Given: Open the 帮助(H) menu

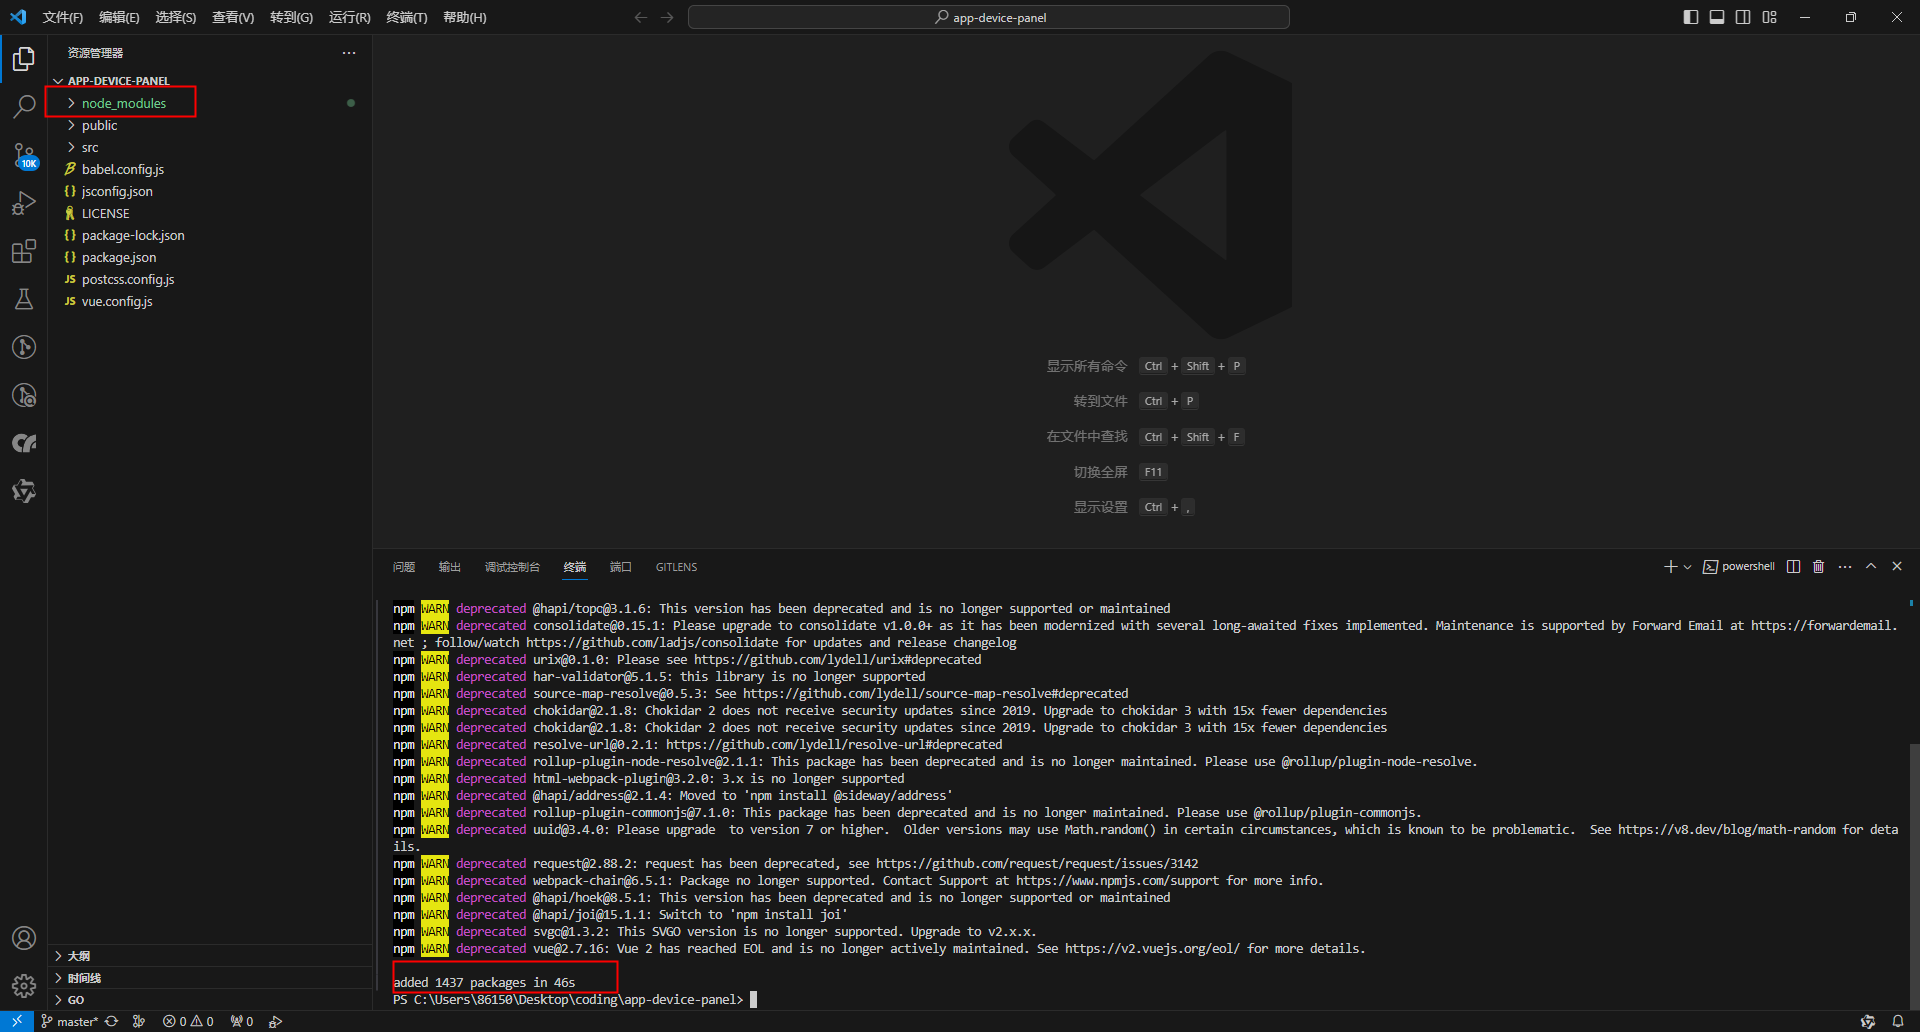Looking at the screenshot, I should point(465,17).
